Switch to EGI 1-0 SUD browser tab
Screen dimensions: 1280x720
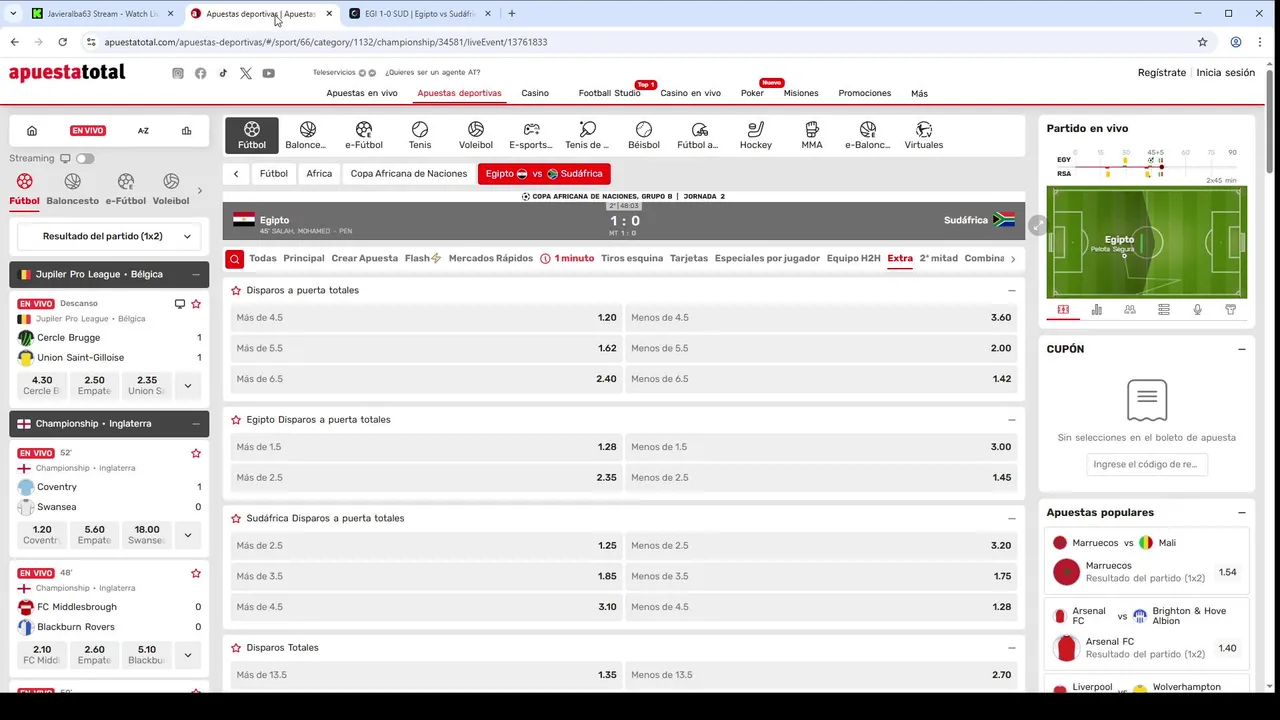[x=420, y=14]
